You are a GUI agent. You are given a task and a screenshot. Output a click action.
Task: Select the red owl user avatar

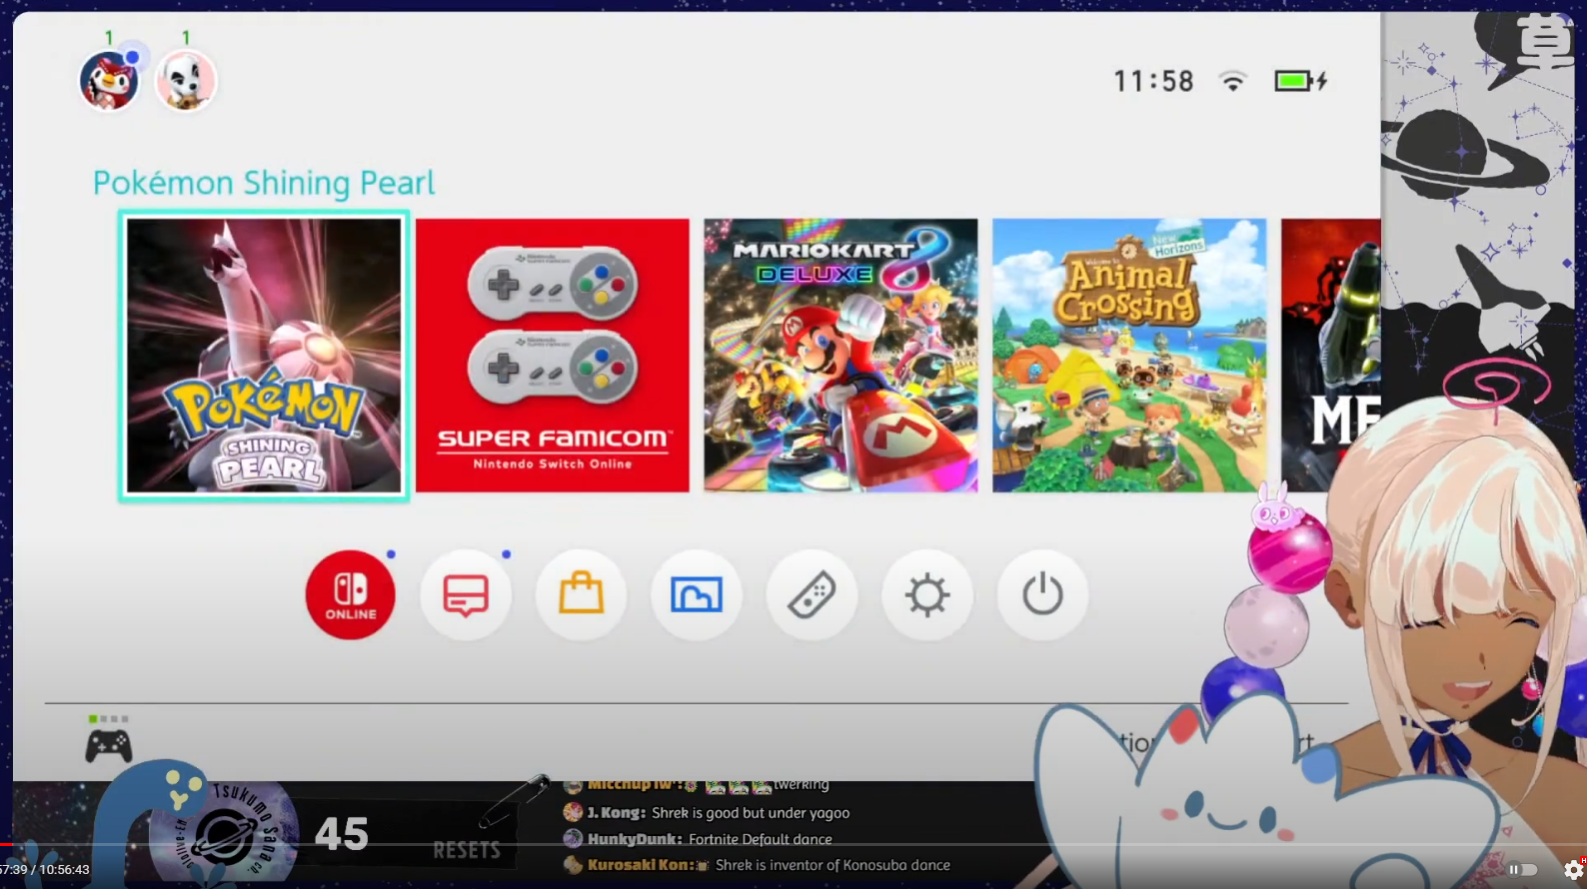tap(109, 81)
